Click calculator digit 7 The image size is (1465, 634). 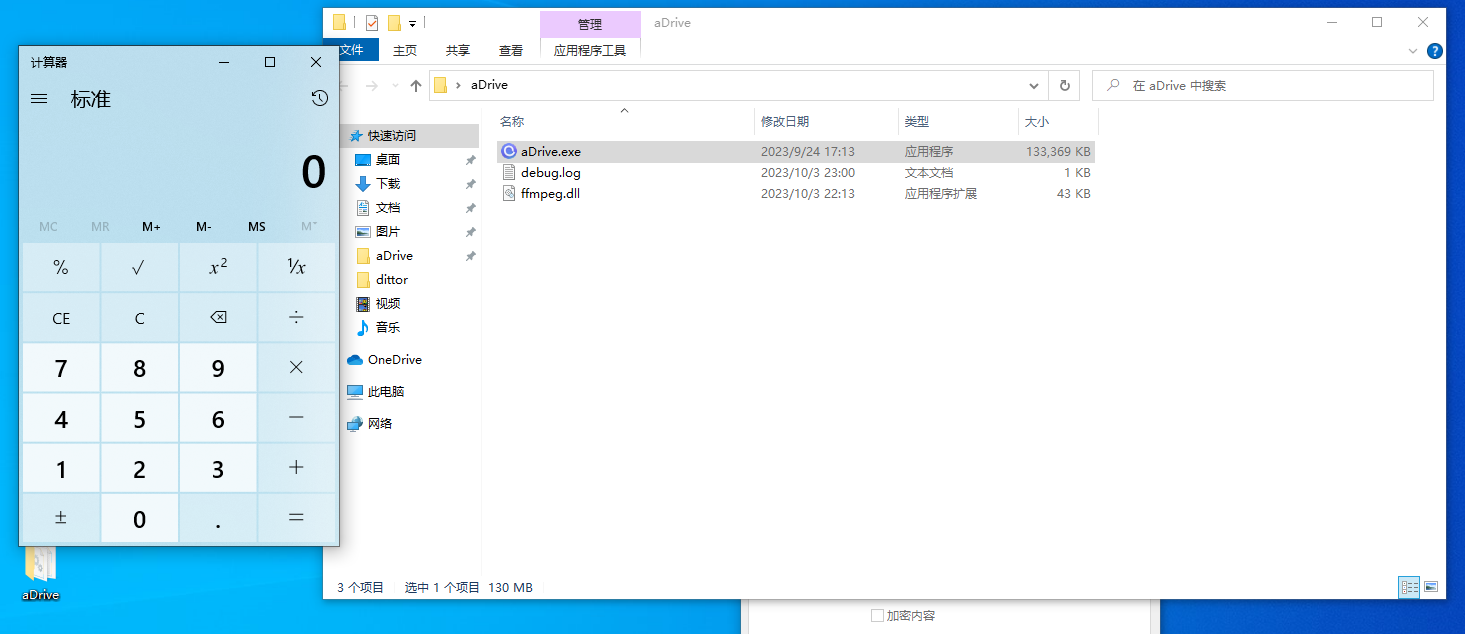coord(61,368)
